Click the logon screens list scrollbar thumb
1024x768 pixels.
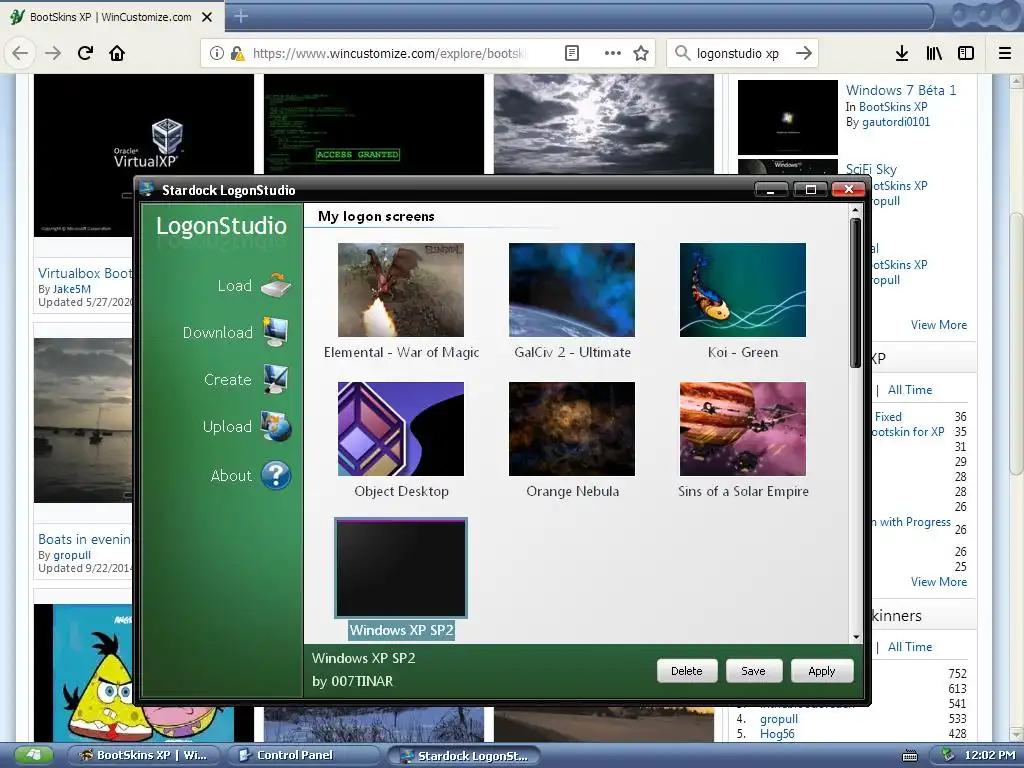tap(855, 293)
